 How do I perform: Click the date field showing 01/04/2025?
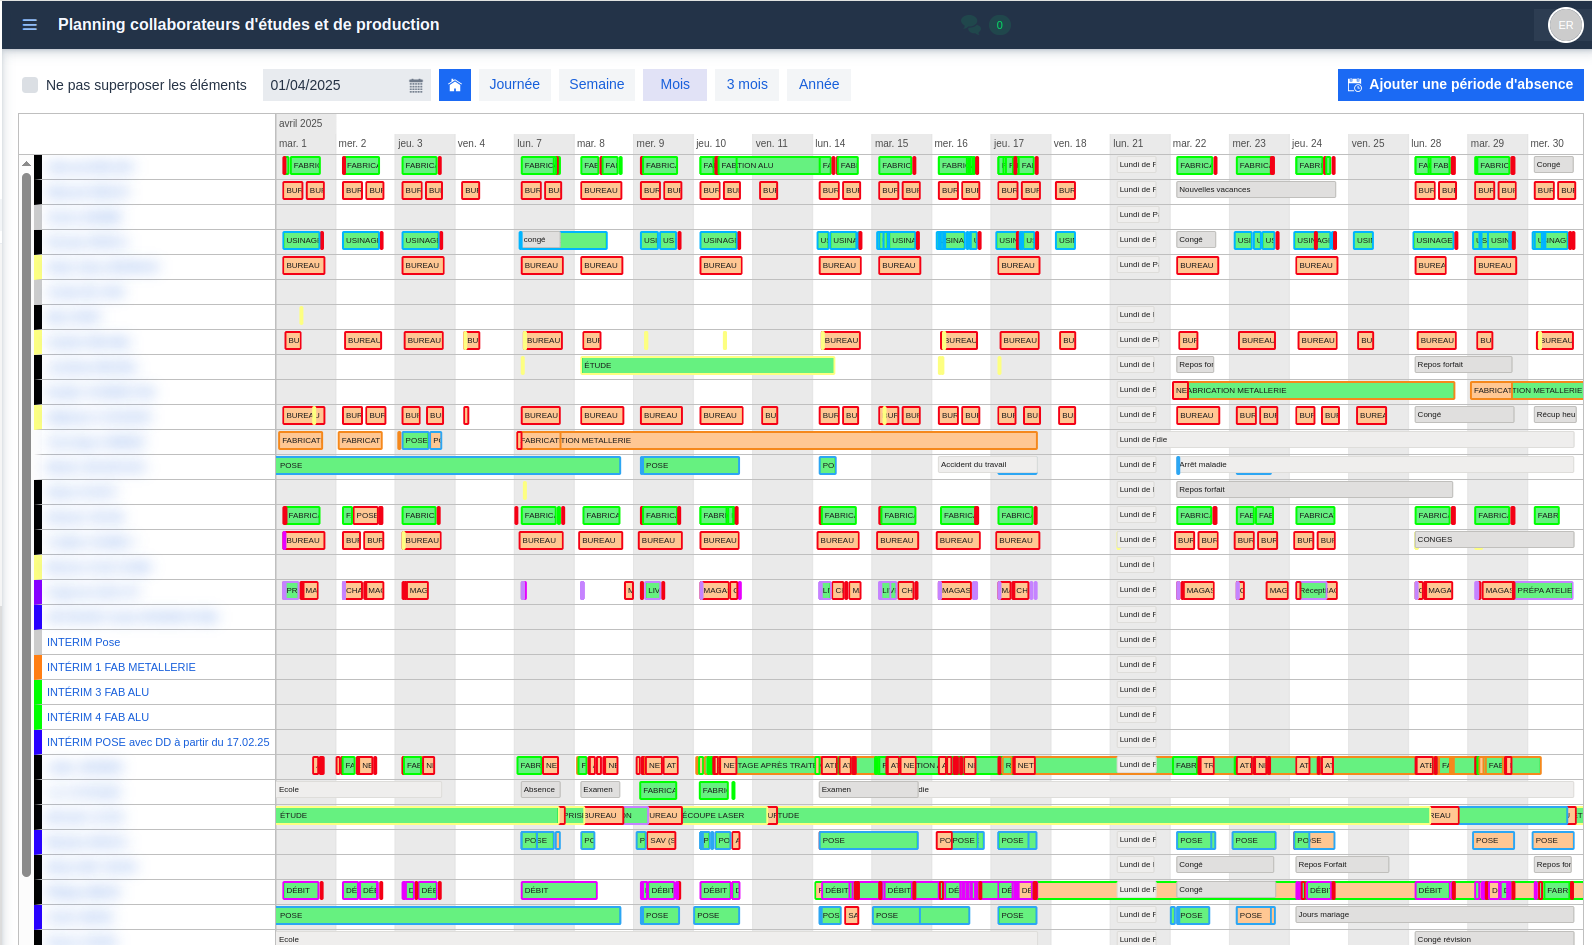tap(335, 85)
